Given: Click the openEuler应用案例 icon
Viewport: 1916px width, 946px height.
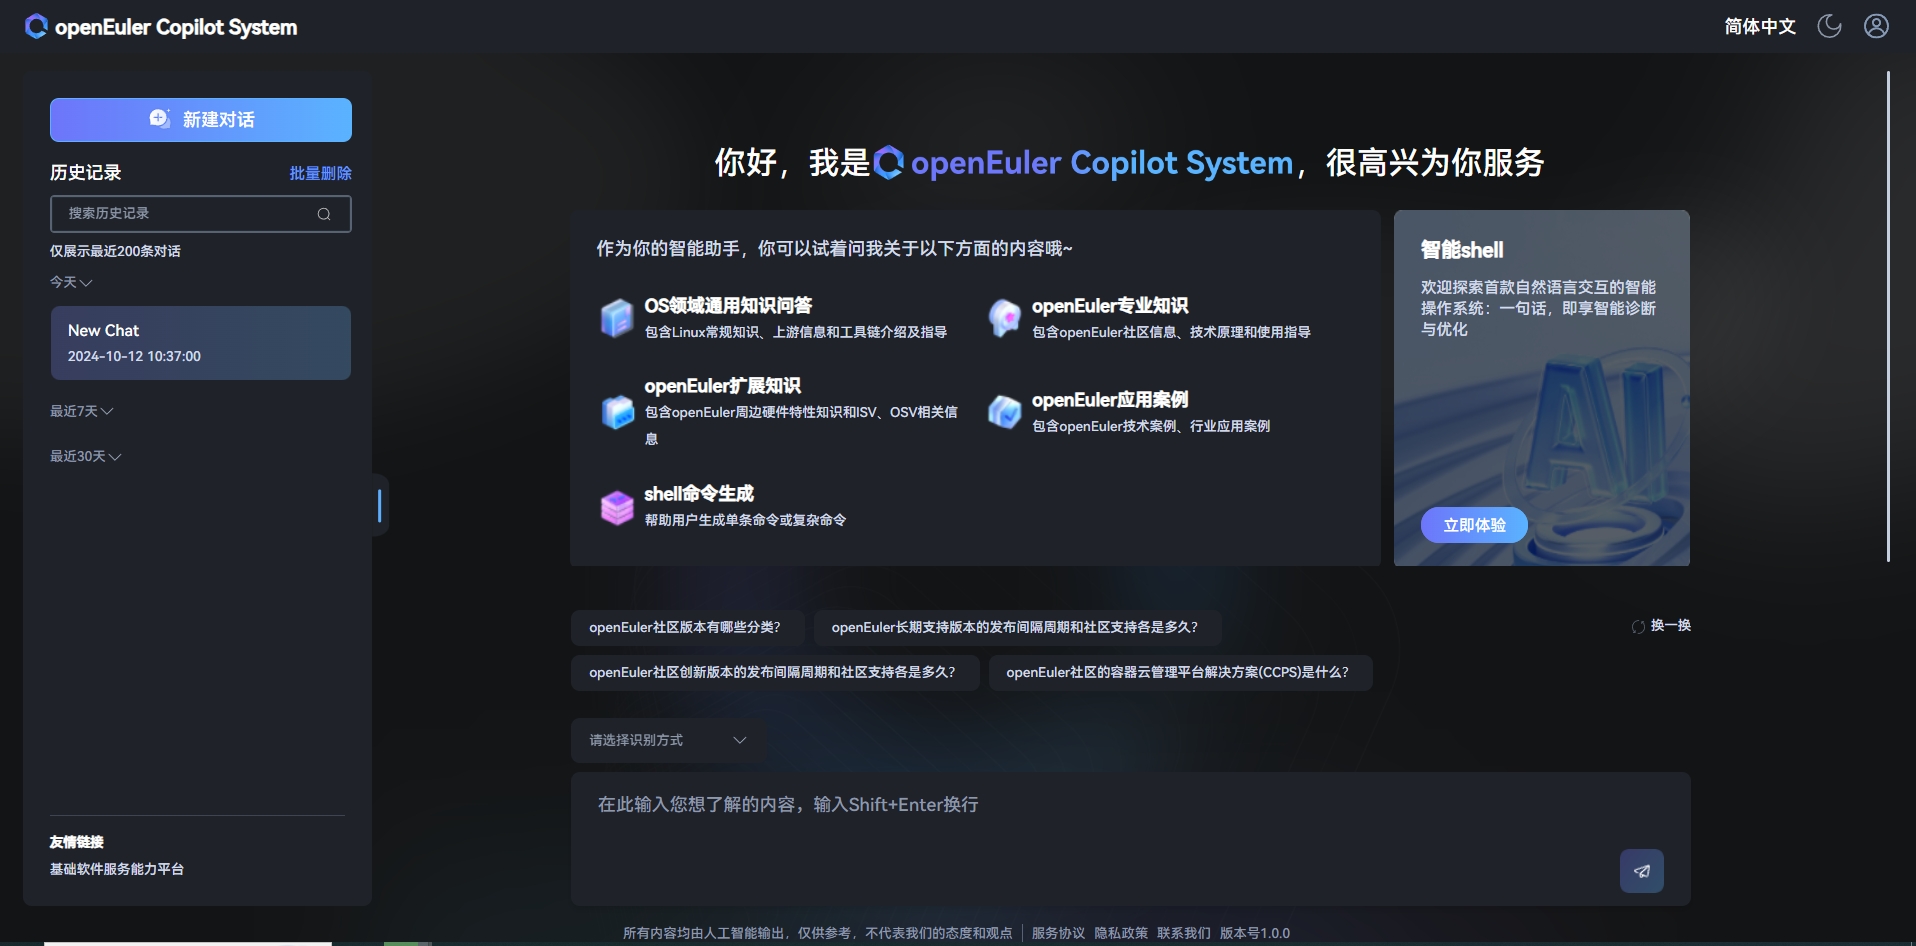Looking at the screenshot, I should (1004, 411).
